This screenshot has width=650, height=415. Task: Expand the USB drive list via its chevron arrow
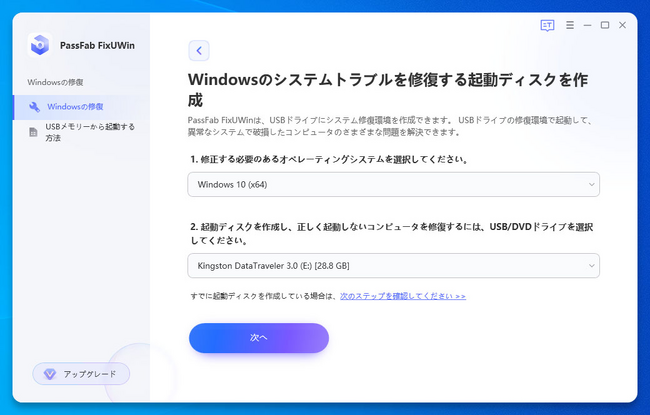coord(592,266)
